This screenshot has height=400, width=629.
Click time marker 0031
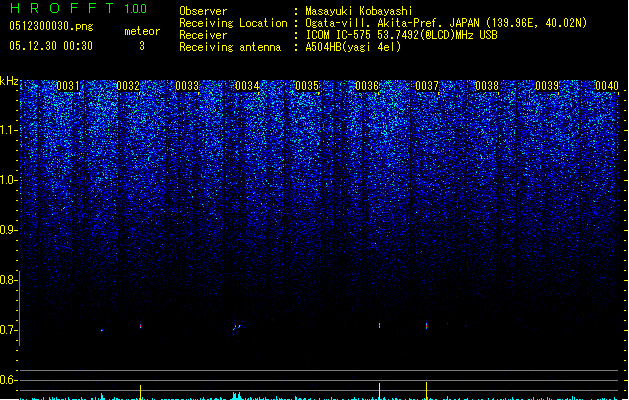tap(68, 86)
